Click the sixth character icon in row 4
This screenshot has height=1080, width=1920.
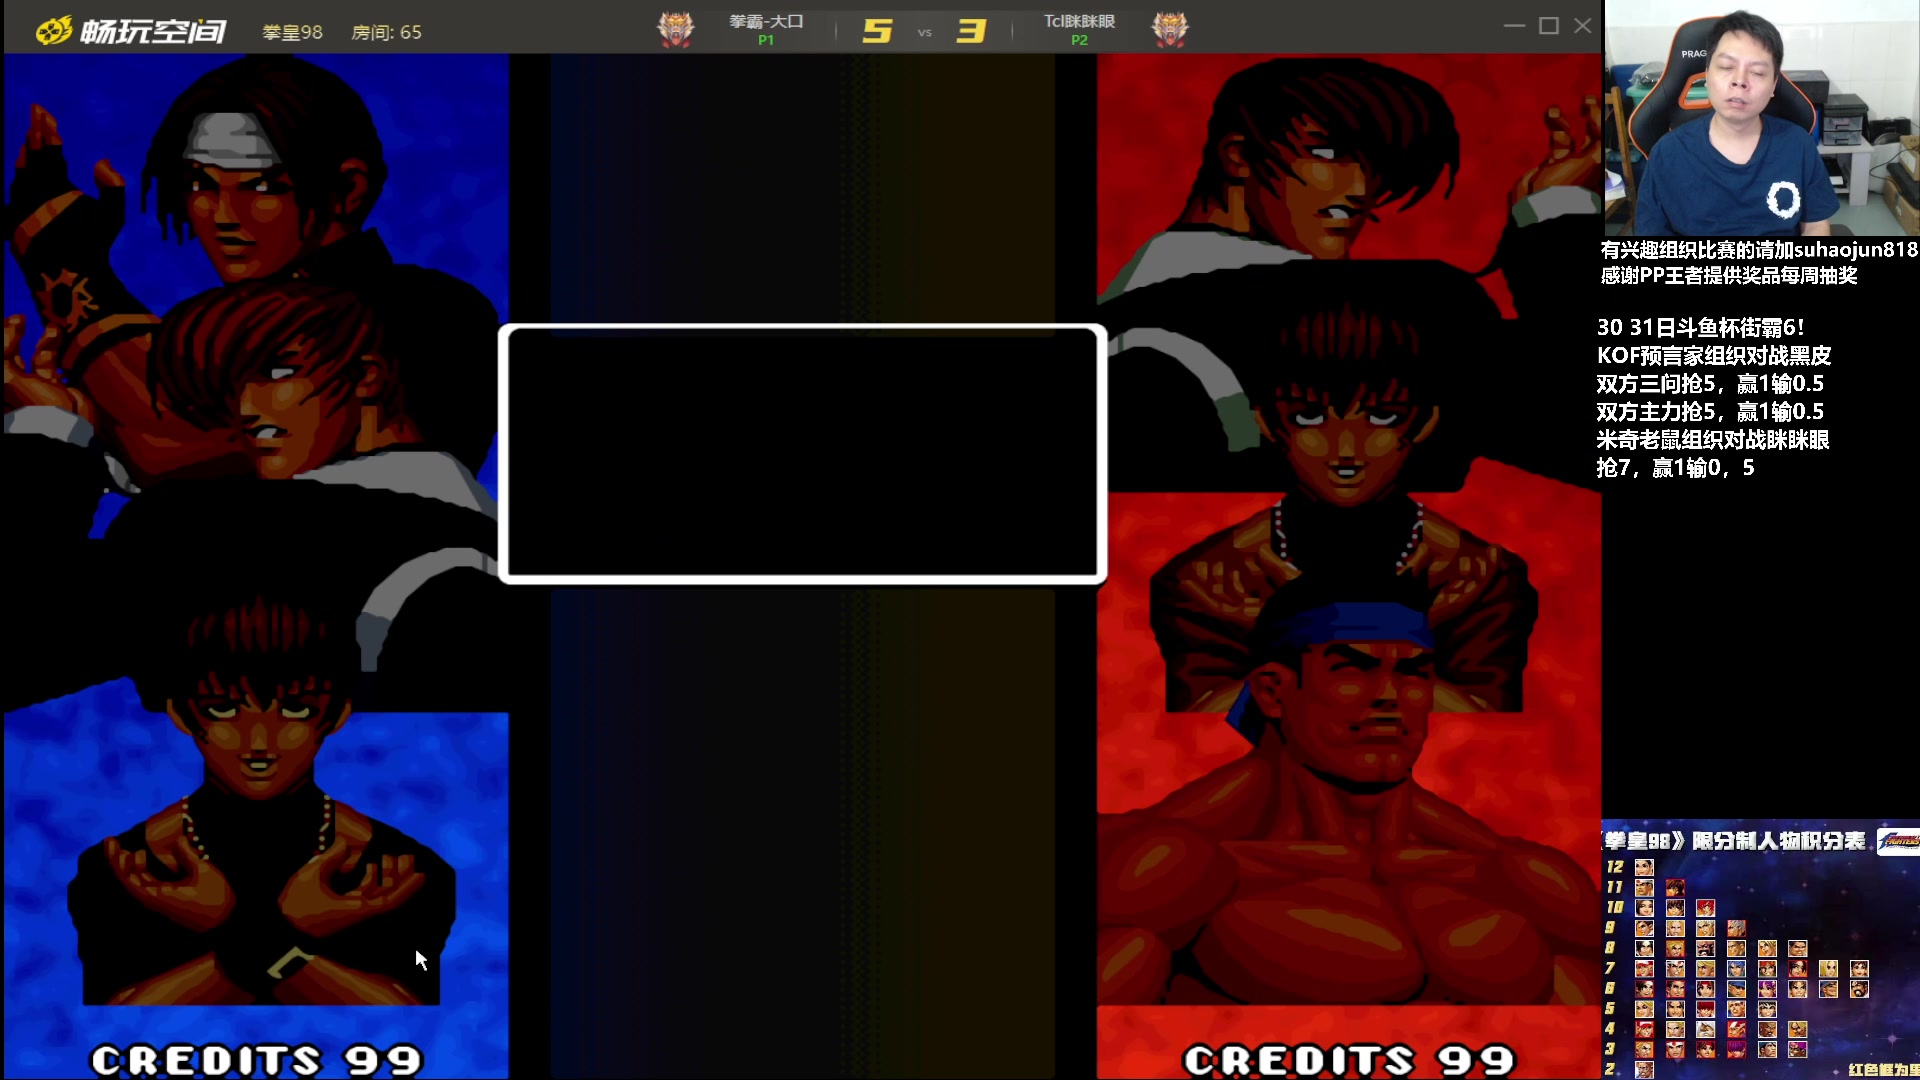[x=1798, y=1030]
